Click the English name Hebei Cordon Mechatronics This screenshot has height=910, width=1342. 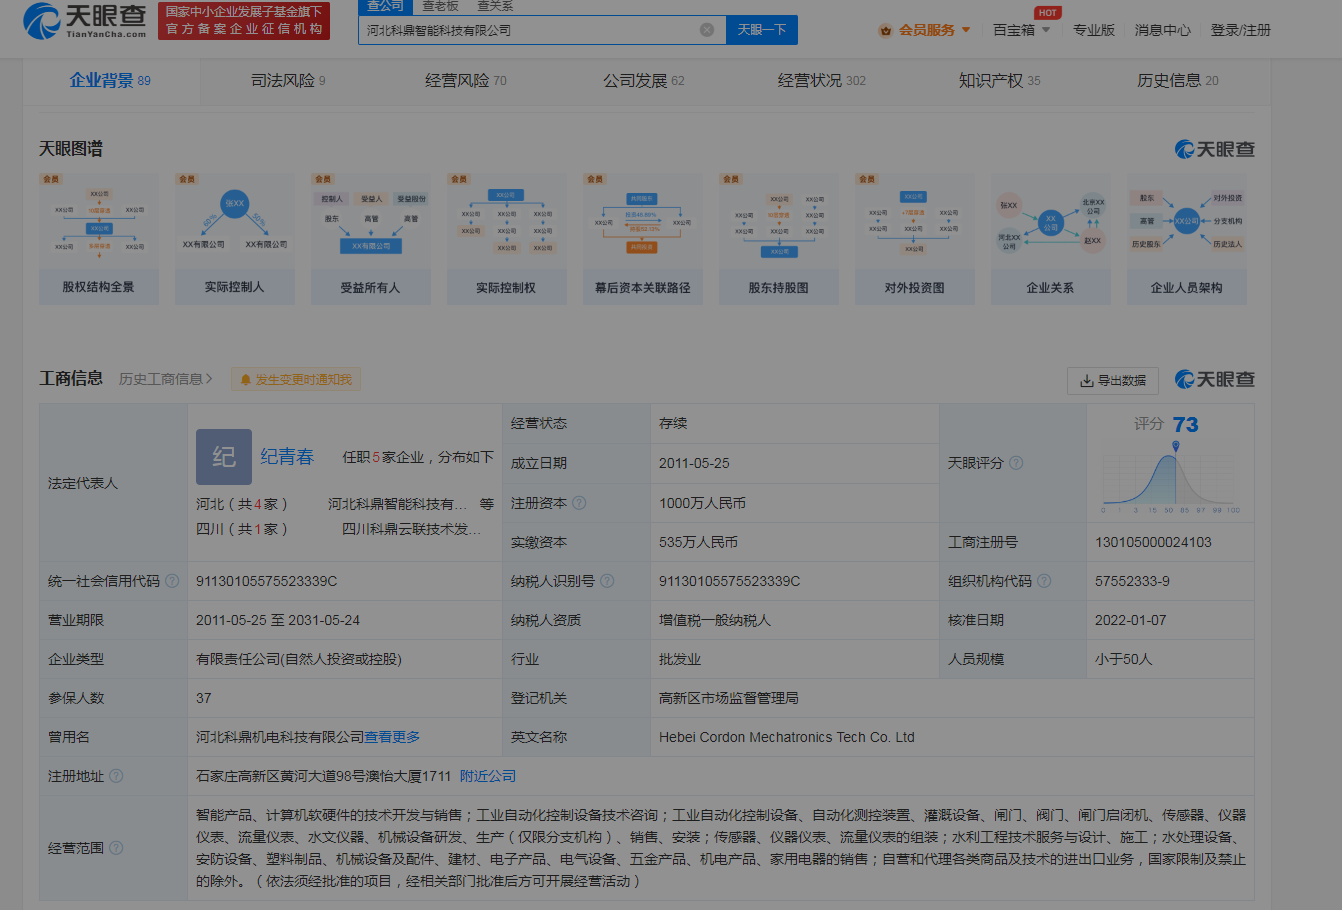[787, 737]
